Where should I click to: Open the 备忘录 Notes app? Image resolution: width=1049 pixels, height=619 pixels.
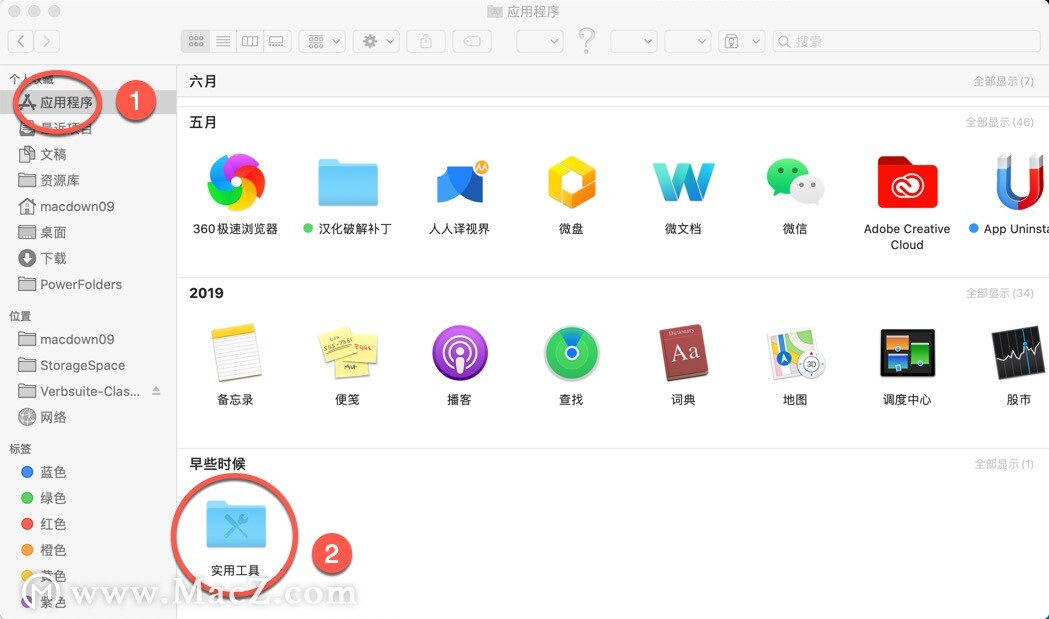click(x=236, y=353)
